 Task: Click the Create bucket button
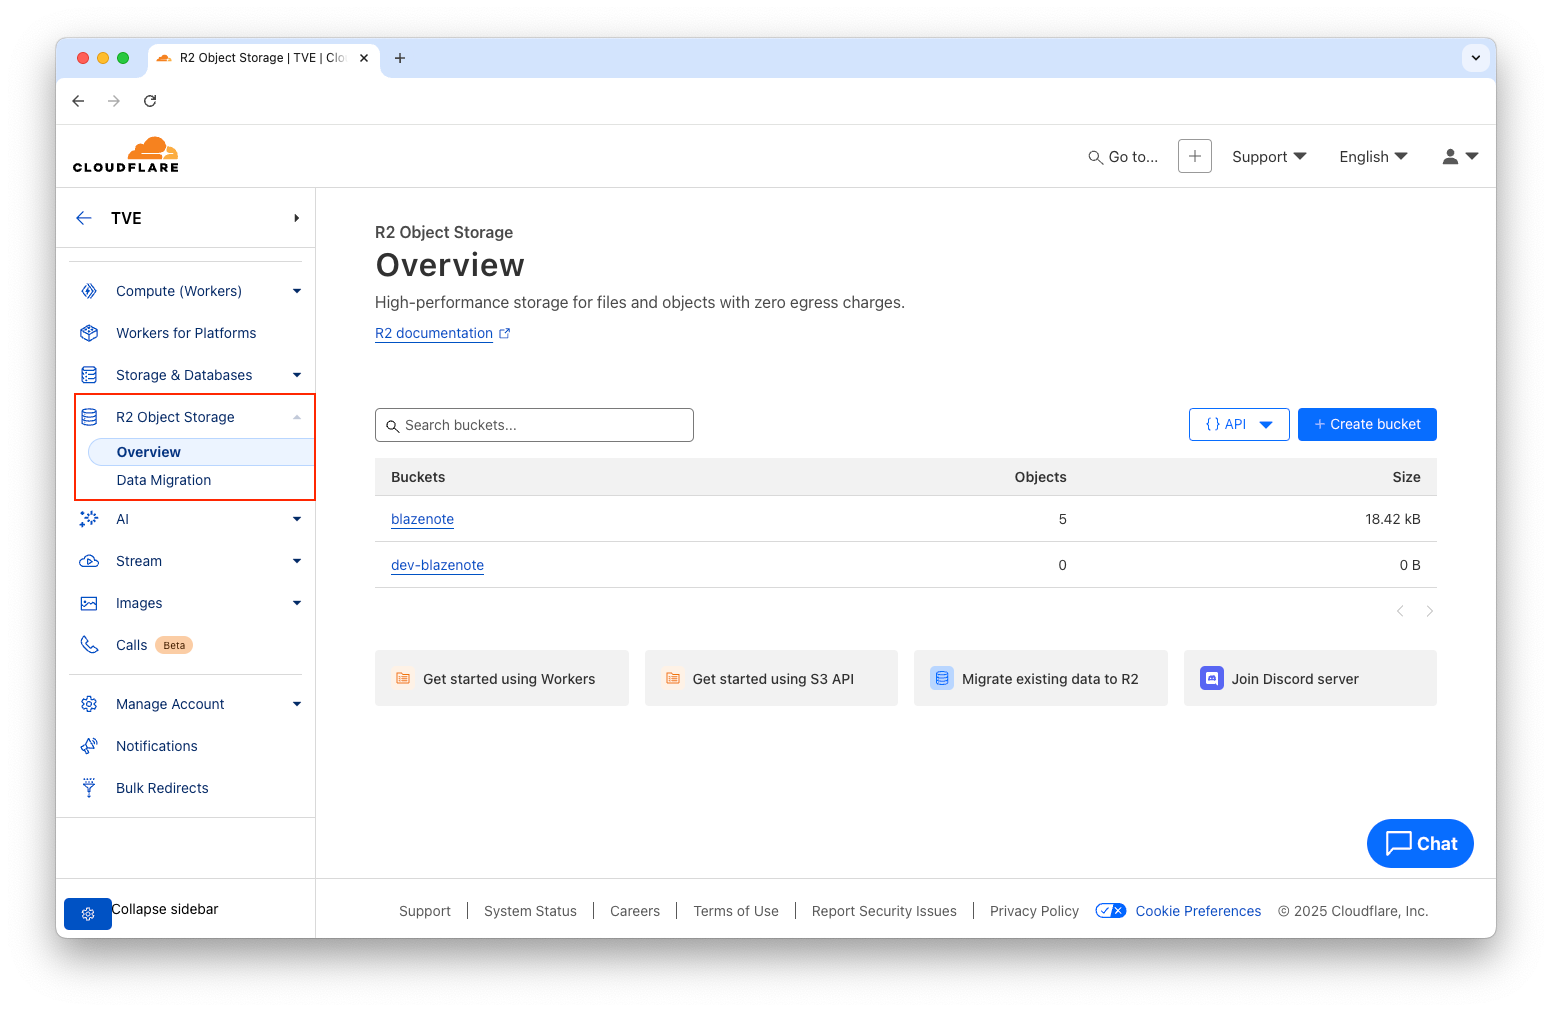[x=1366, y=424]
